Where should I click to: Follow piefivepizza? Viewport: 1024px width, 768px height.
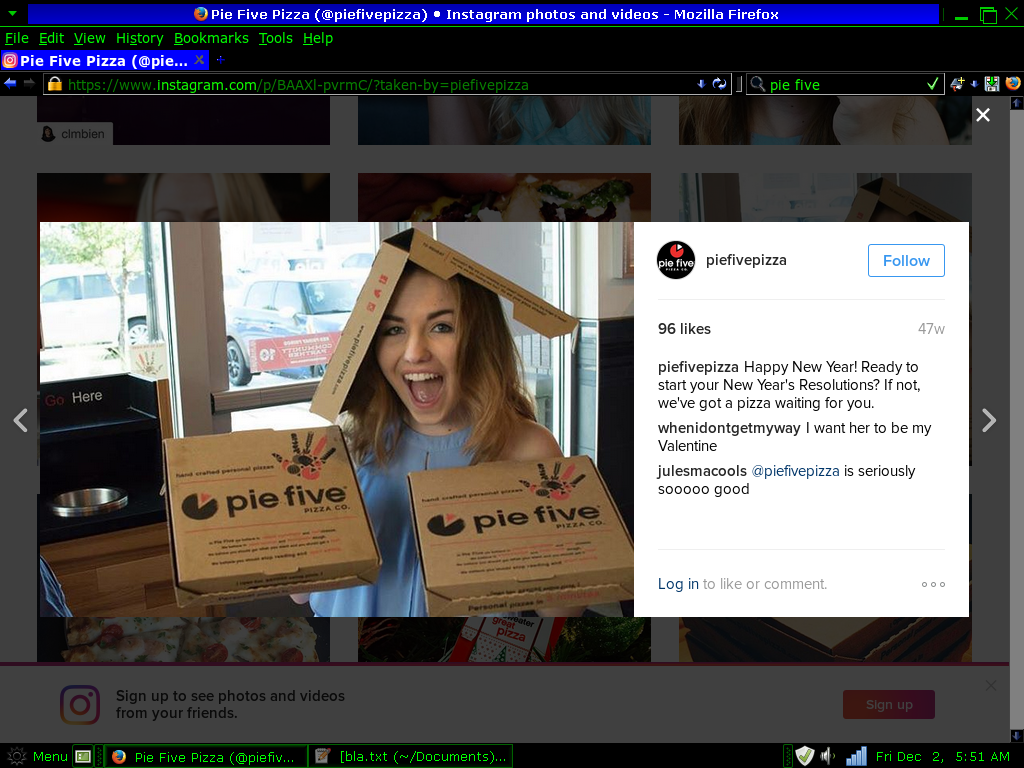(x=906, y=261)
